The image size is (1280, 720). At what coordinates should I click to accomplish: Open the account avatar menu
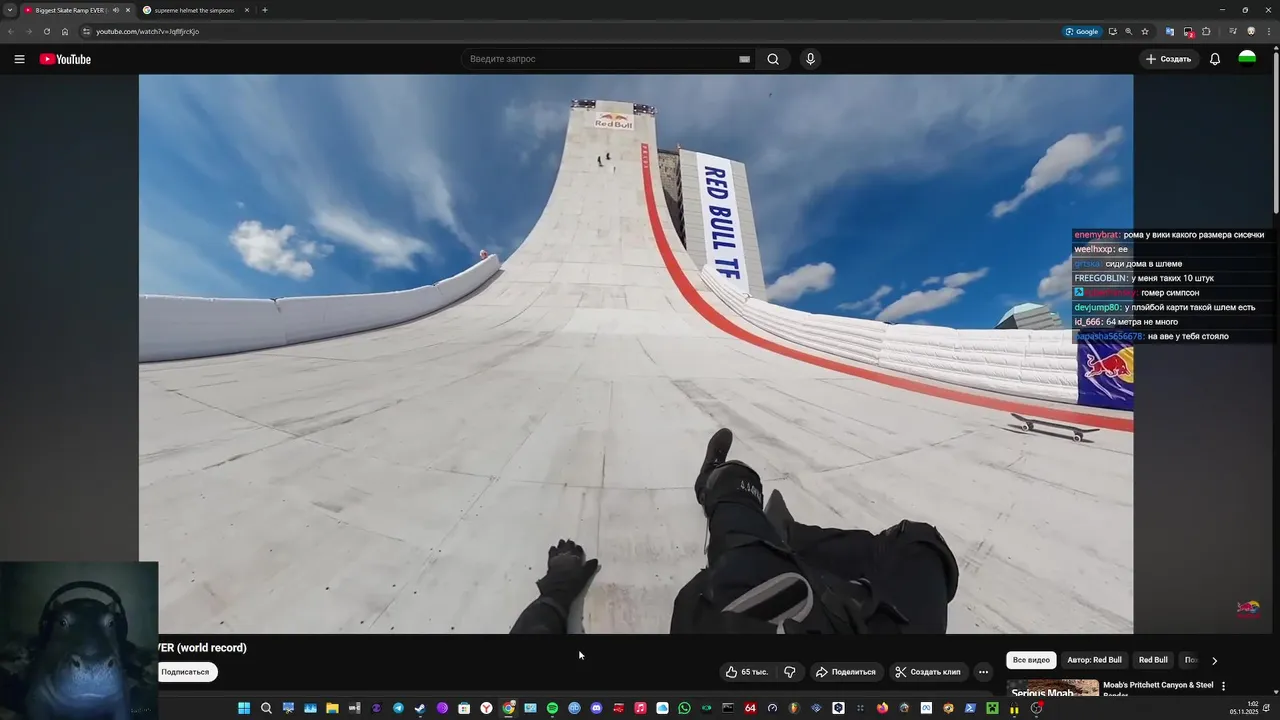point(1247,59)
